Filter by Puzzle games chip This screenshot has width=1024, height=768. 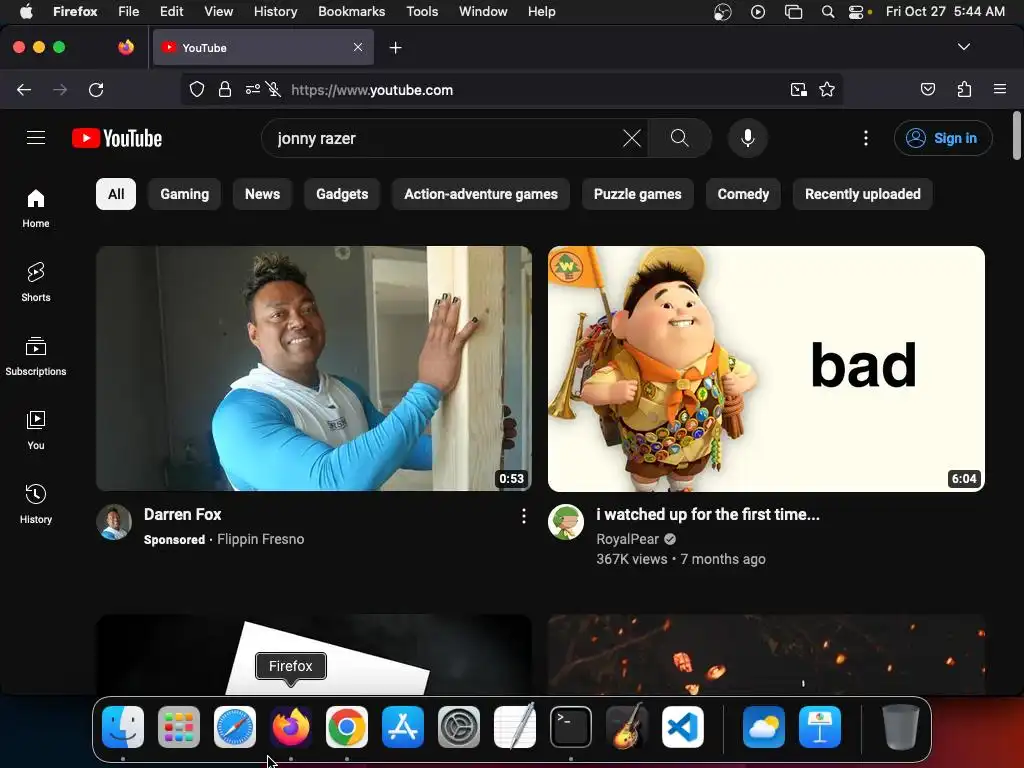637,194
